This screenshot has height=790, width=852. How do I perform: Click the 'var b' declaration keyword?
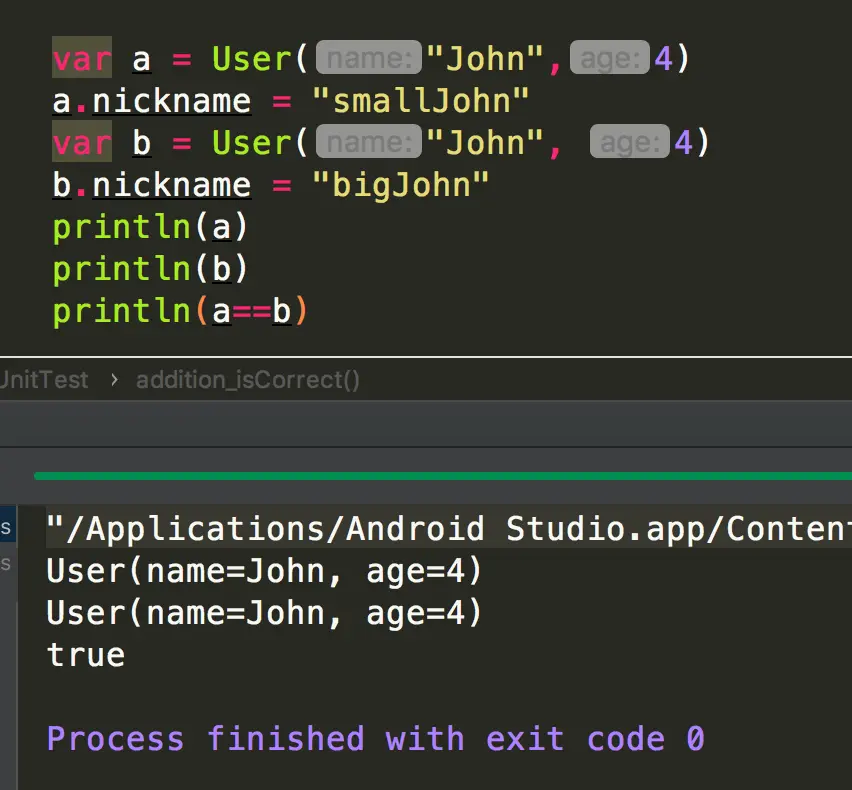click(x=82, y=142)
